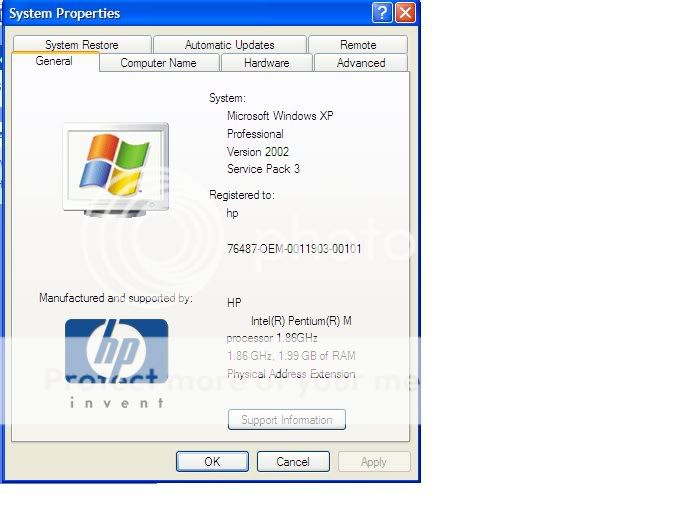The width and height of the screenshot is (700, 525).
Task: Click the 'Service Pack 3' text
Action: [263, 169]
